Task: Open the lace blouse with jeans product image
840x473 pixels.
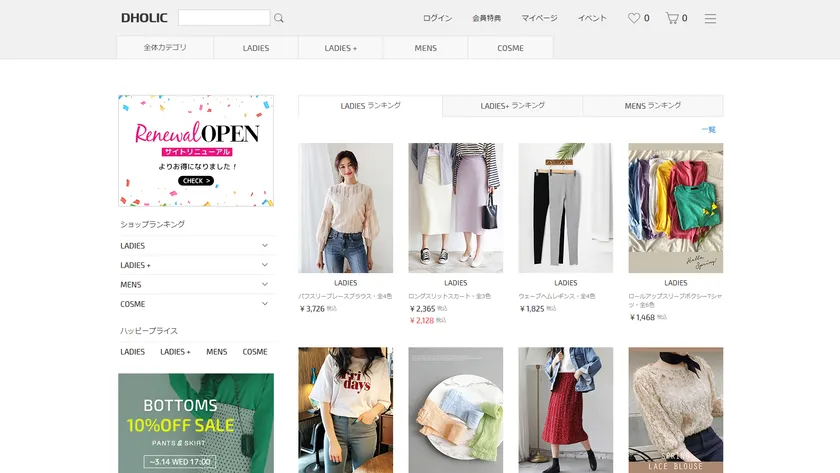Action: point(346,208)
